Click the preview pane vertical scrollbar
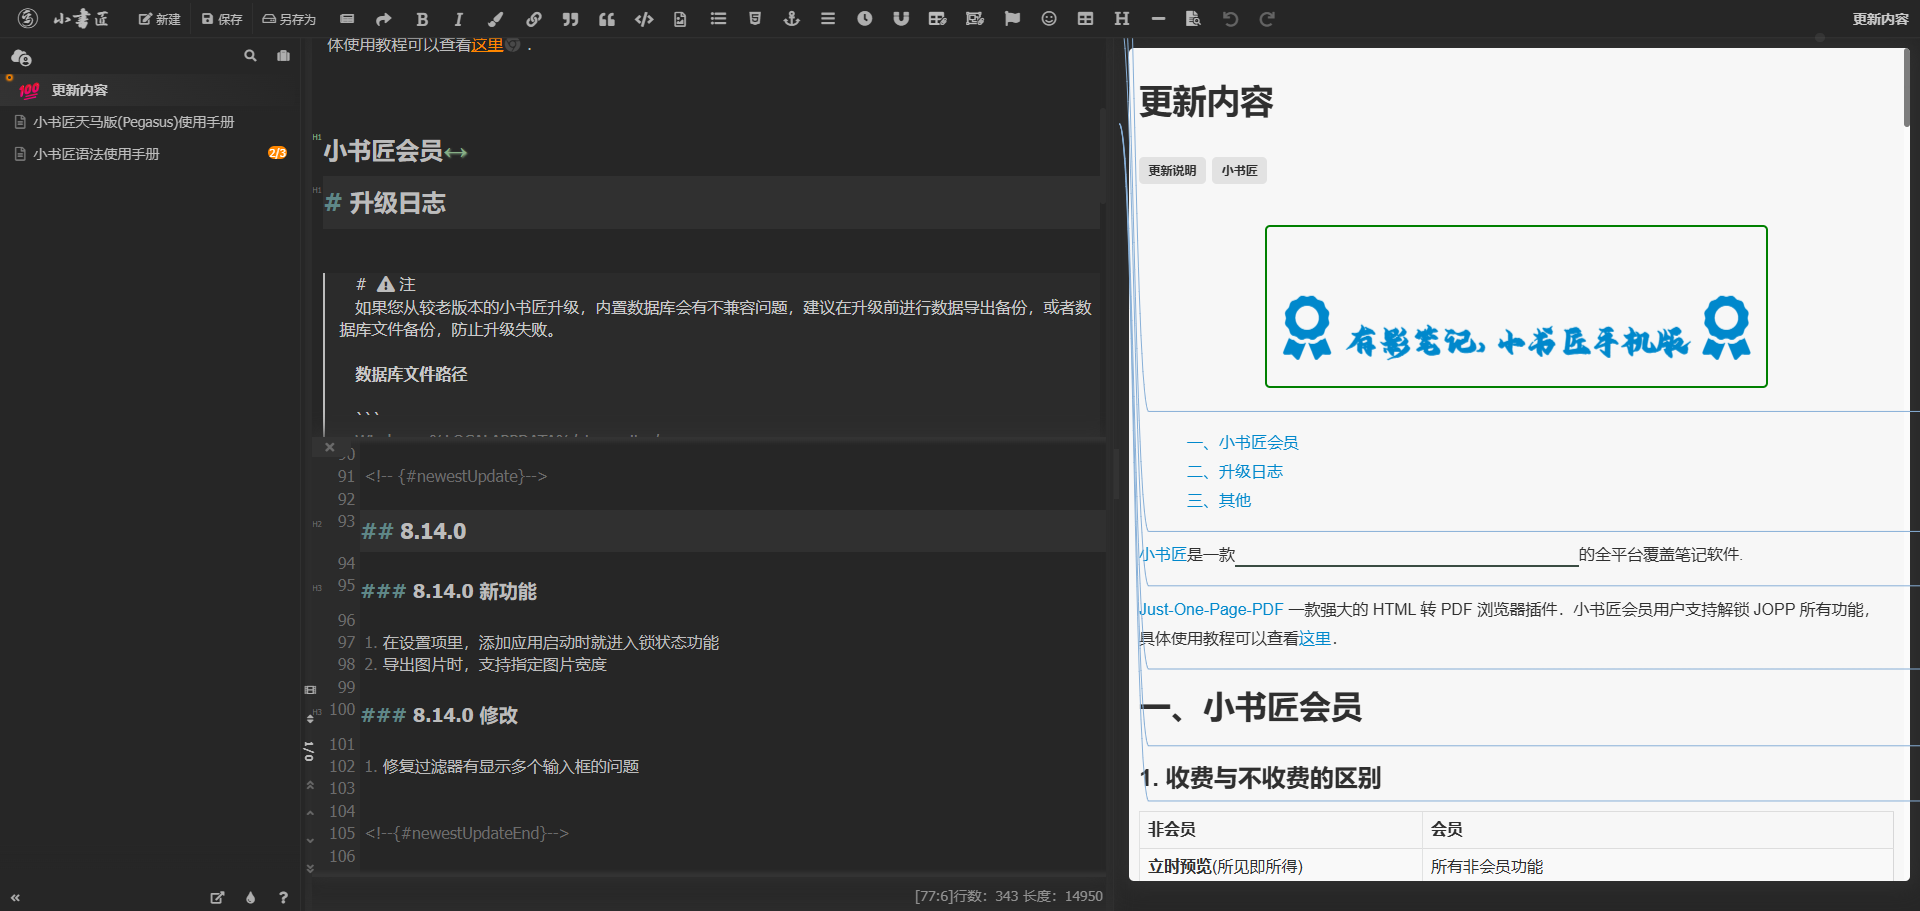Viewport: 1920px width, 911px height. click(1906, 88)
